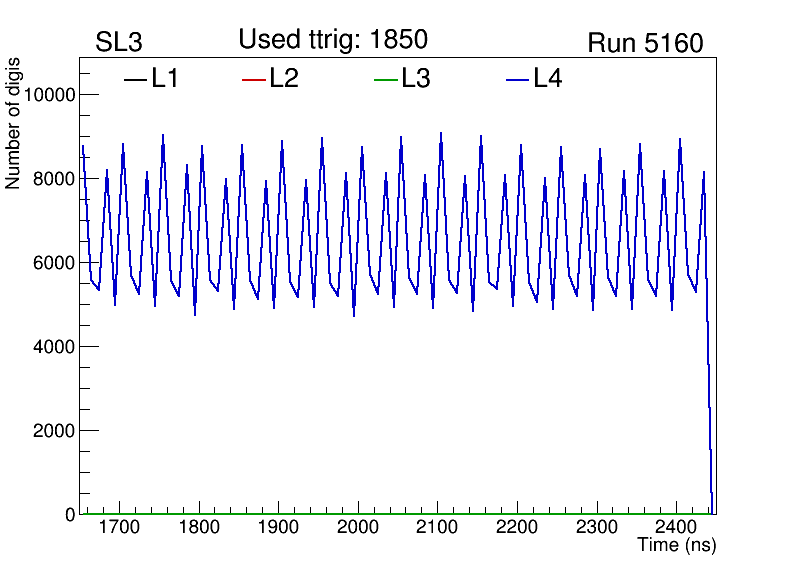This screenshot has width=796, height=572.
Task: Select the L4 legend text label
Action: click(548, 79)
